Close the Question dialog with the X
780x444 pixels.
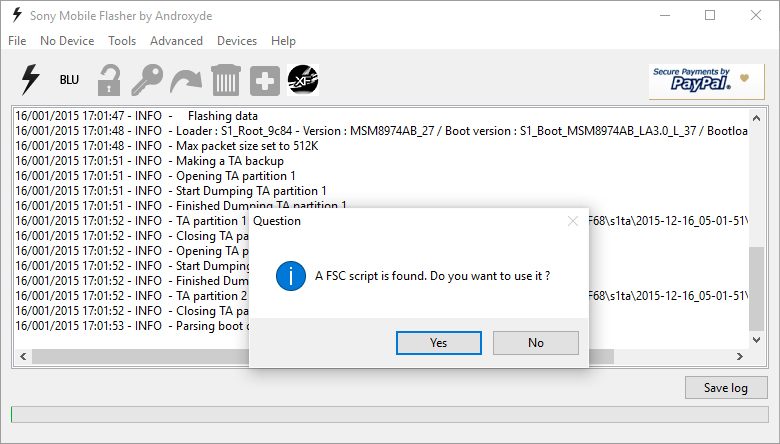click(572, 220)
